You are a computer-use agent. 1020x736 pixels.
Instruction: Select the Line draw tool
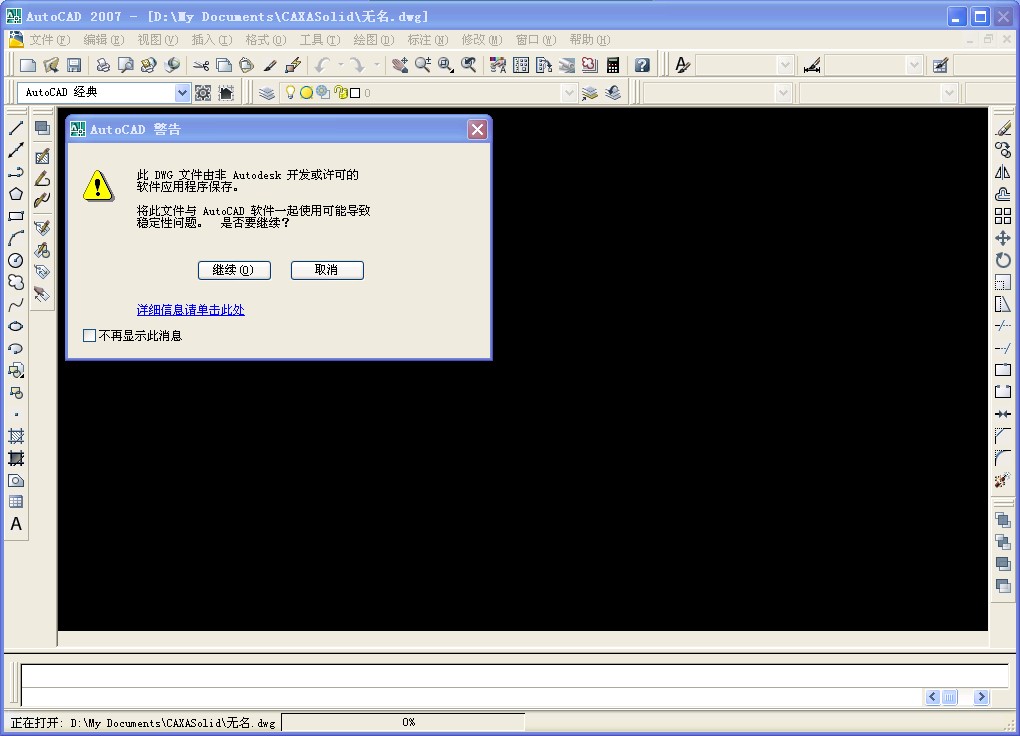(x=16, y=128)
